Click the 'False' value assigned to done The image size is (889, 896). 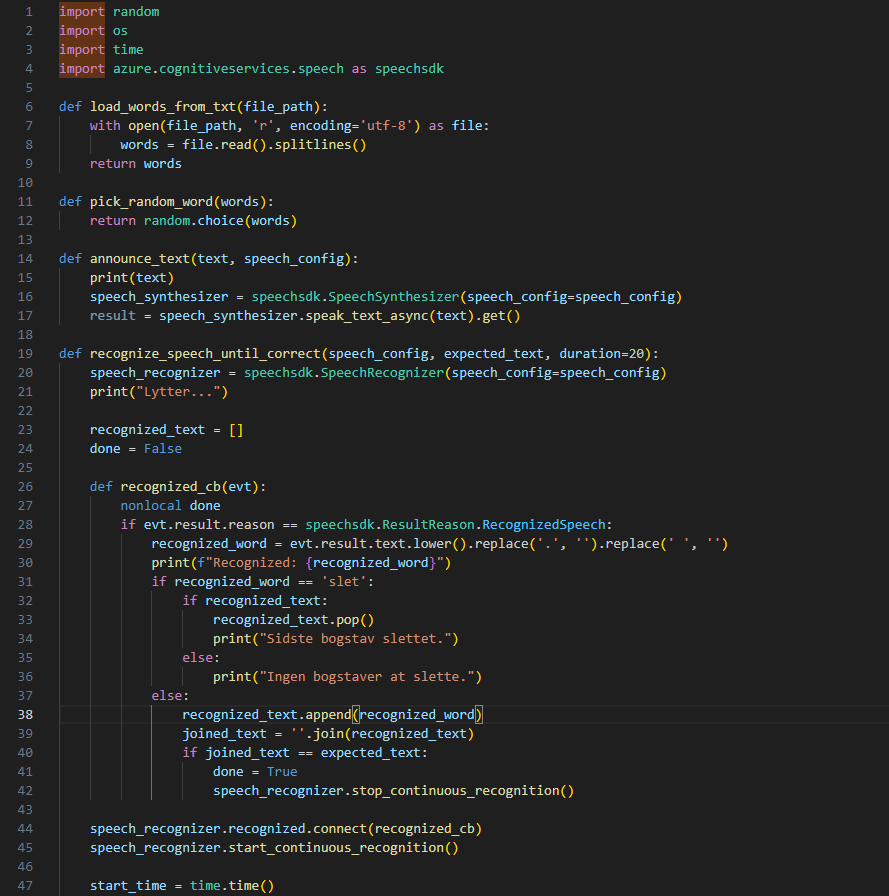[x=163, y=449]
